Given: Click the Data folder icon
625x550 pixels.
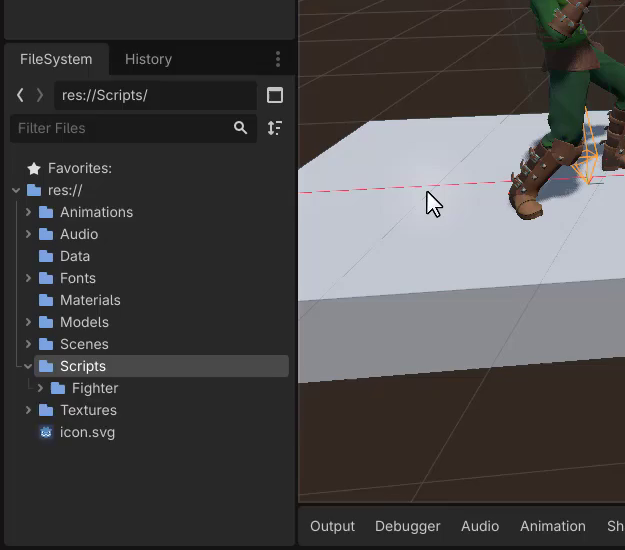Looking at the screenshot, I should tap(46, 256).
